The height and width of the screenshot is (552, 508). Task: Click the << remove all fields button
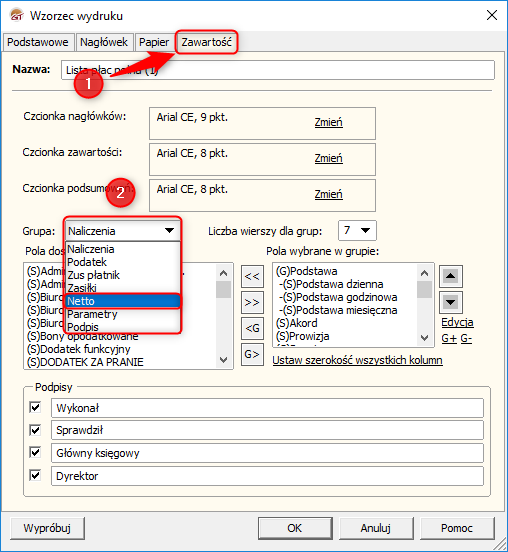pos(252,276)
